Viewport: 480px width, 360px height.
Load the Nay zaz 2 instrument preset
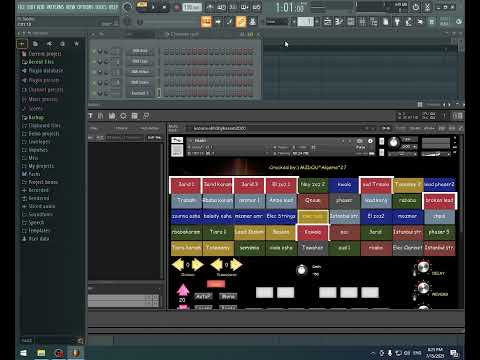click(313, 184)
